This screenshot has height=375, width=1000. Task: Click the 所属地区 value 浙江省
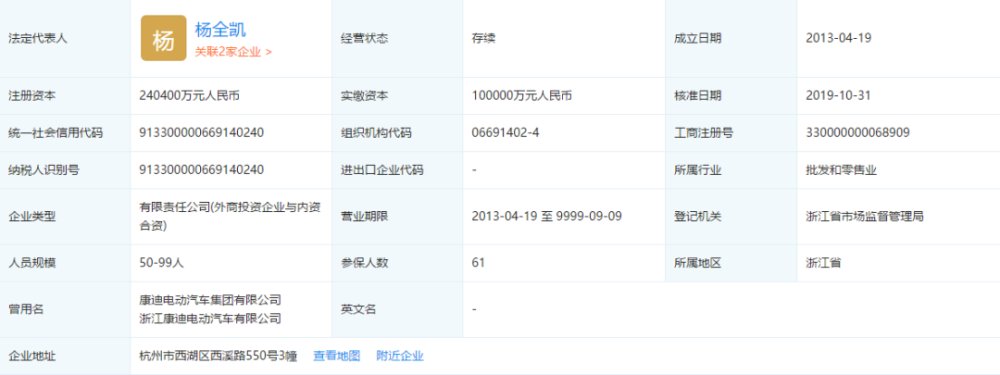coord(823,262)
